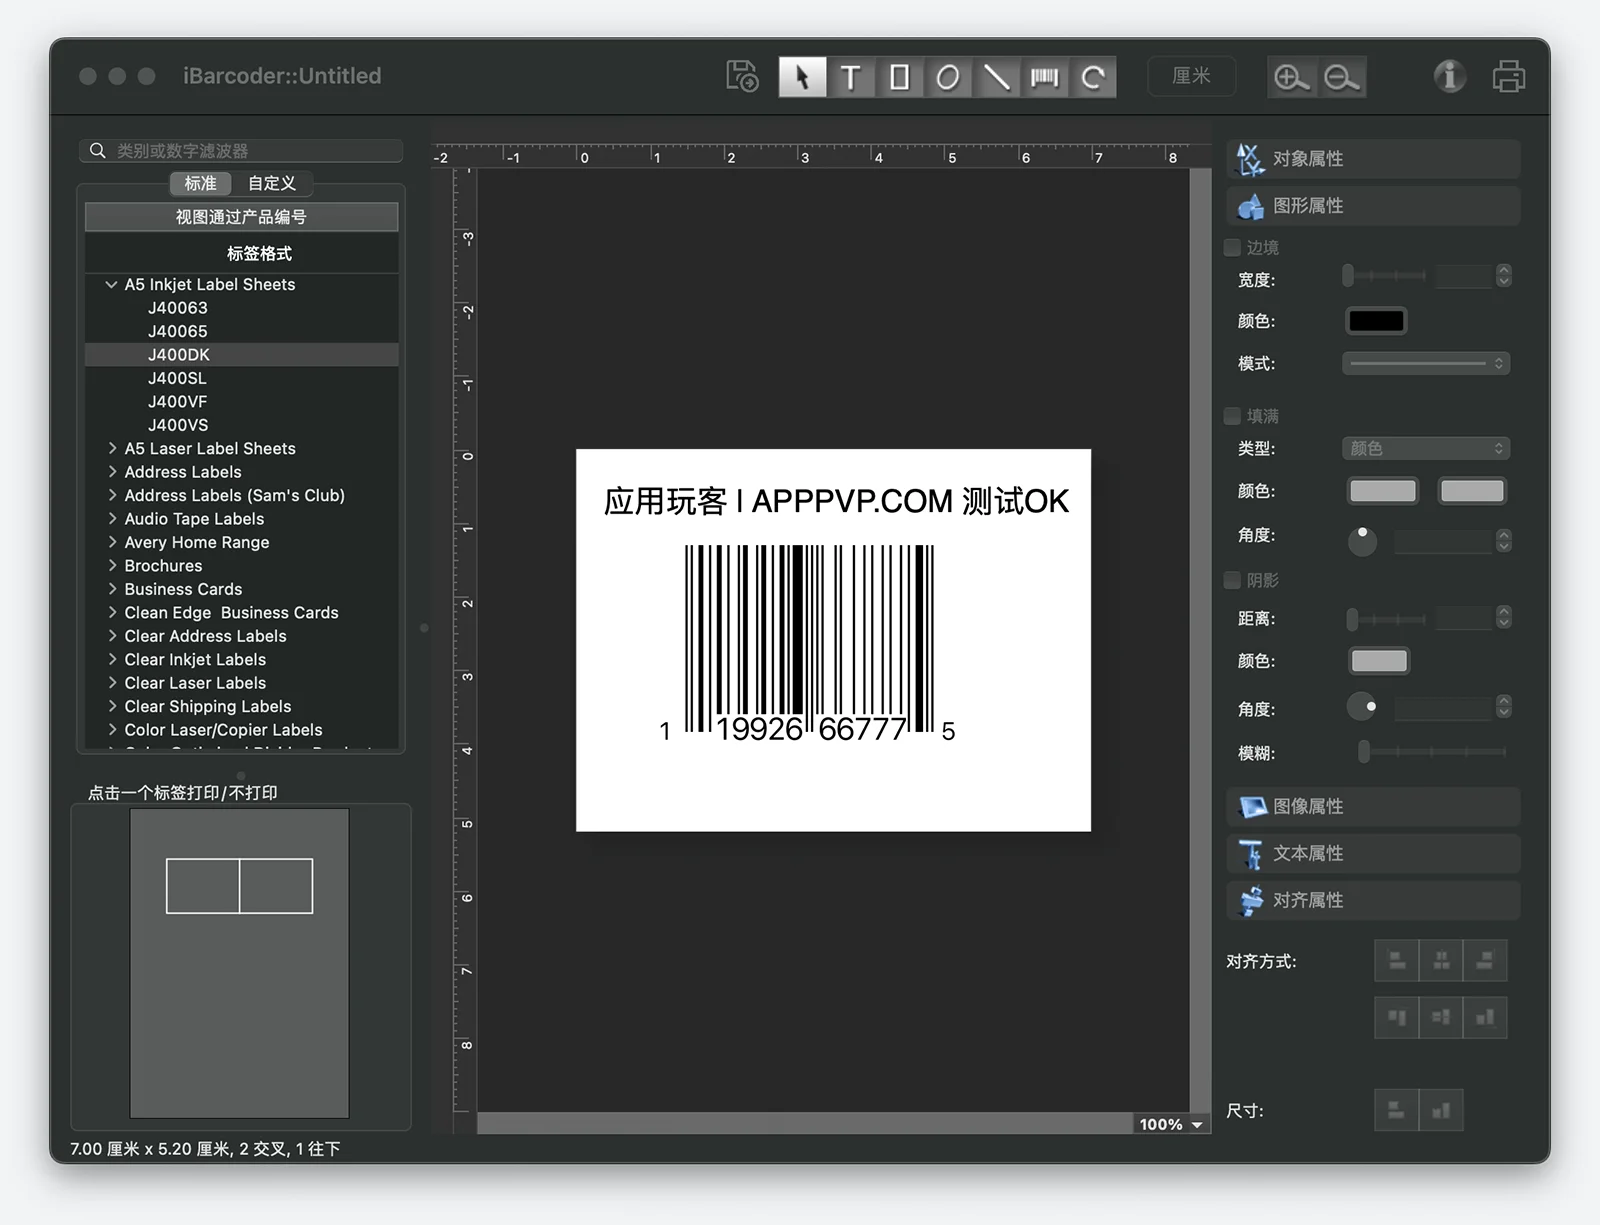The width and height of the screenshot is (1600, 1225).
Task: Open the first fill 颜色 swatch
Action: point(1383,491)
